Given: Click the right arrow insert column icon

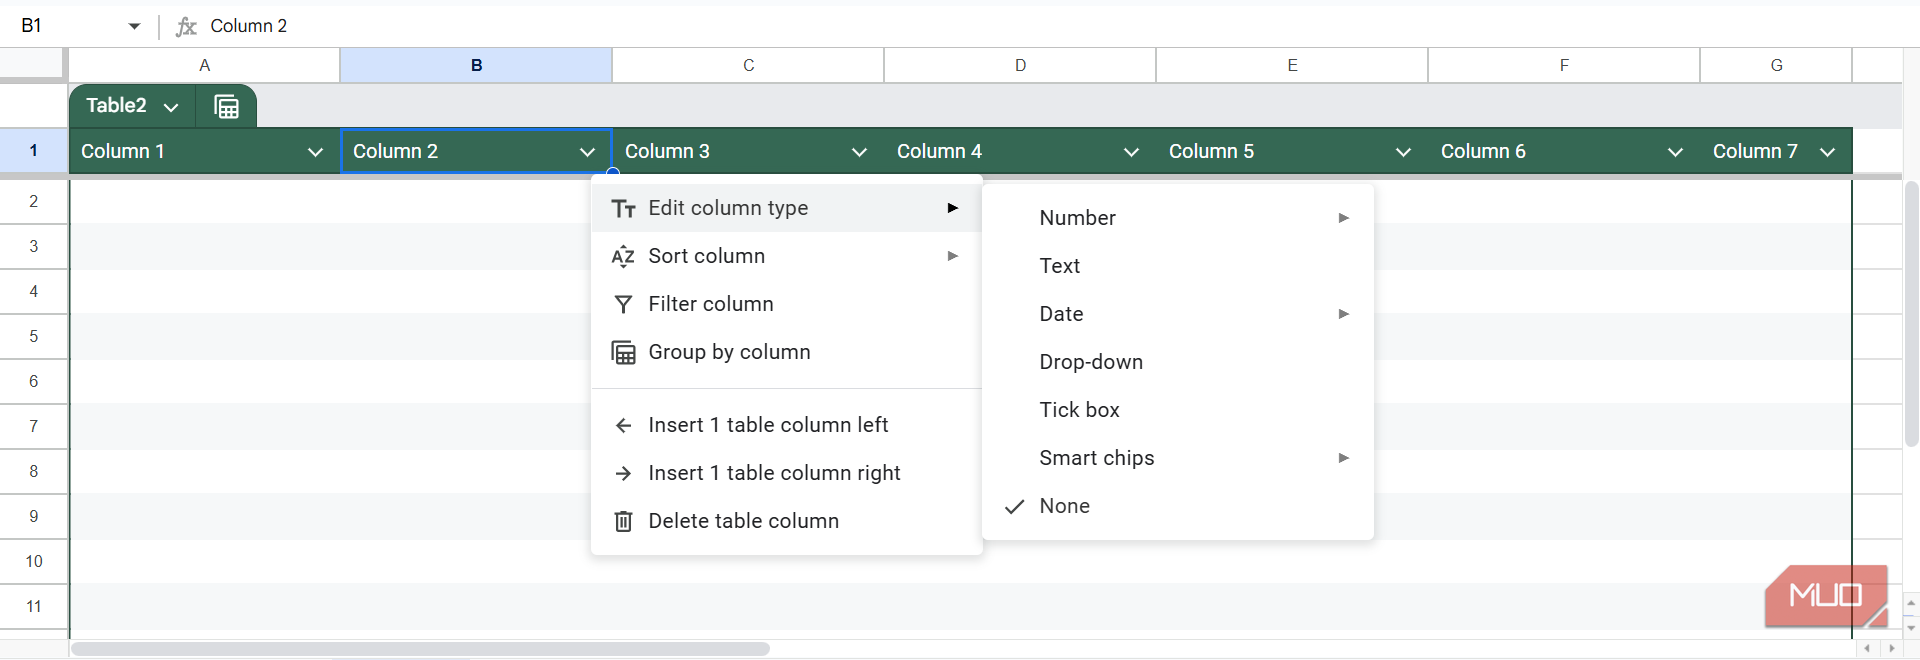Looking at the screenshot, I should (623, 473).
